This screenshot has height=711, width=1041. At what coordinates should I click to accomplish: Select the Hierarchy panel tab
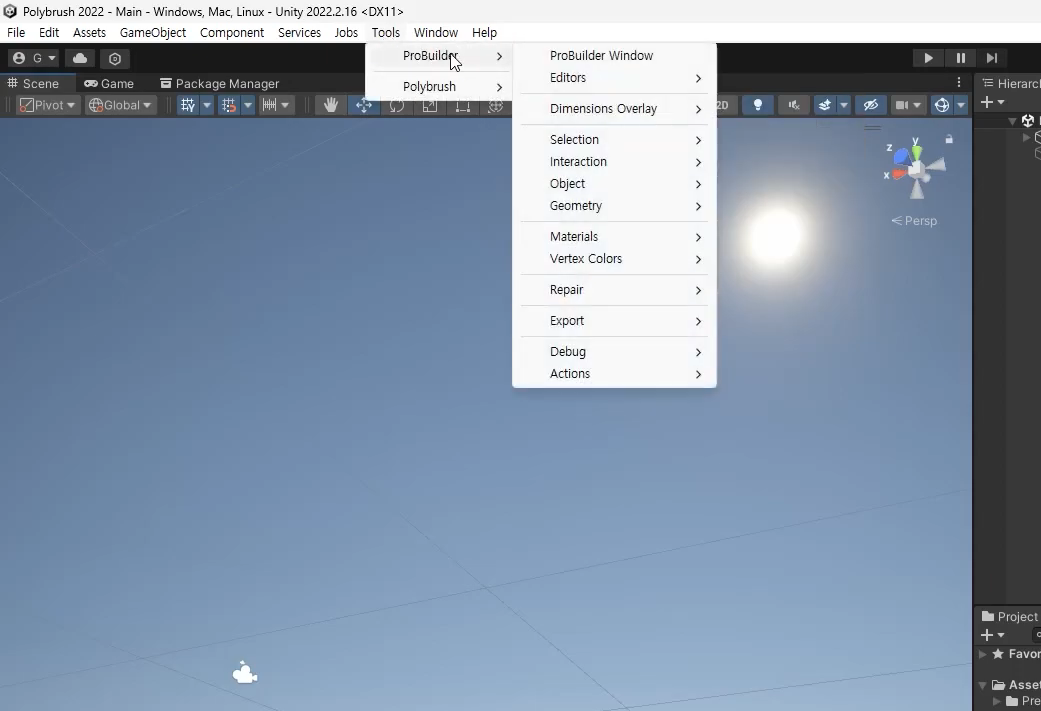tap(1010, 83)
